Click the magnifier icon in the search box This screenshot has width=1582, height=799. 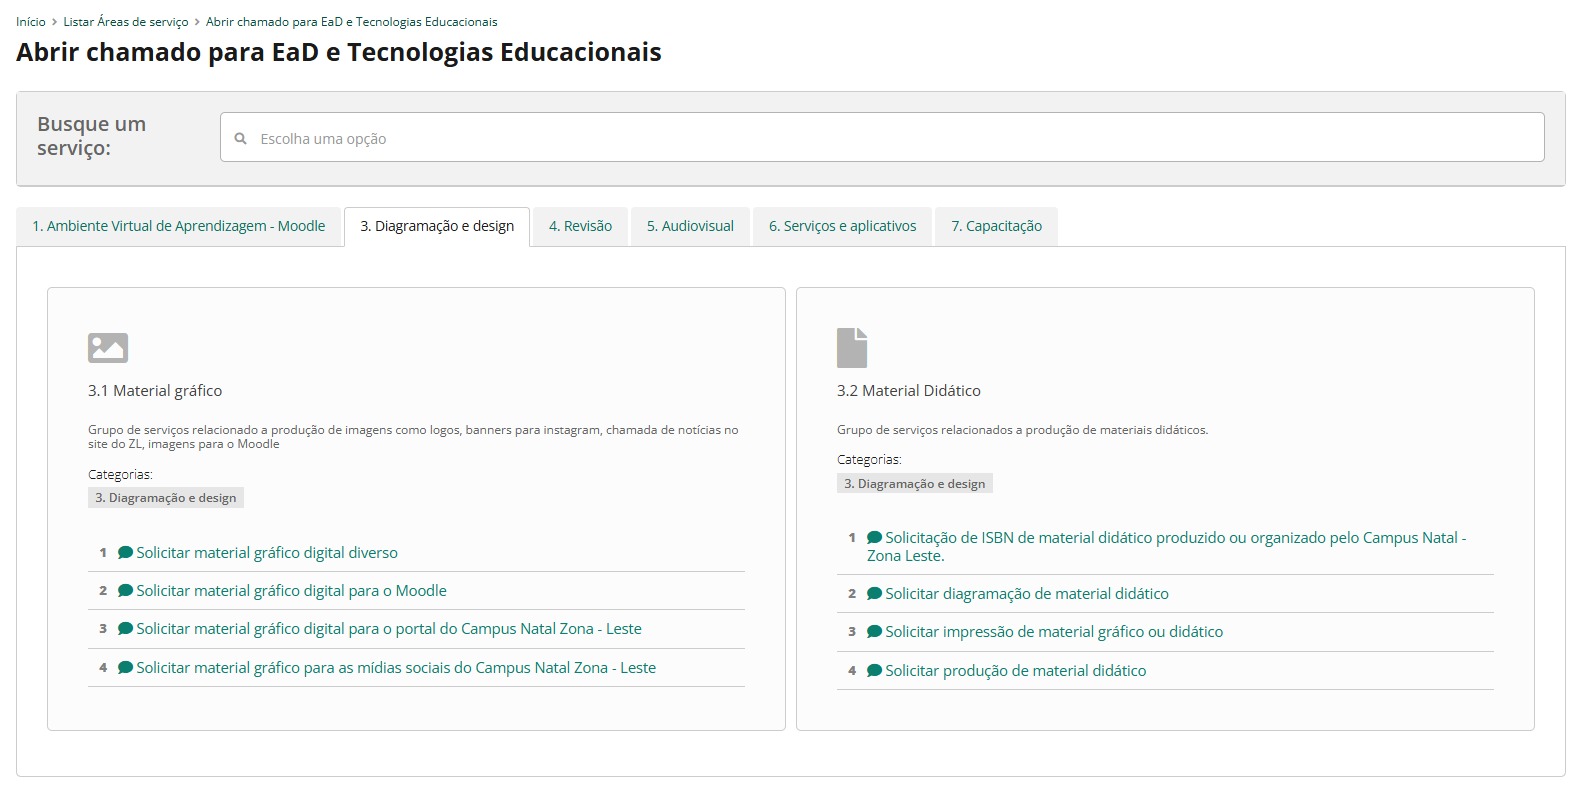point(241,139)
